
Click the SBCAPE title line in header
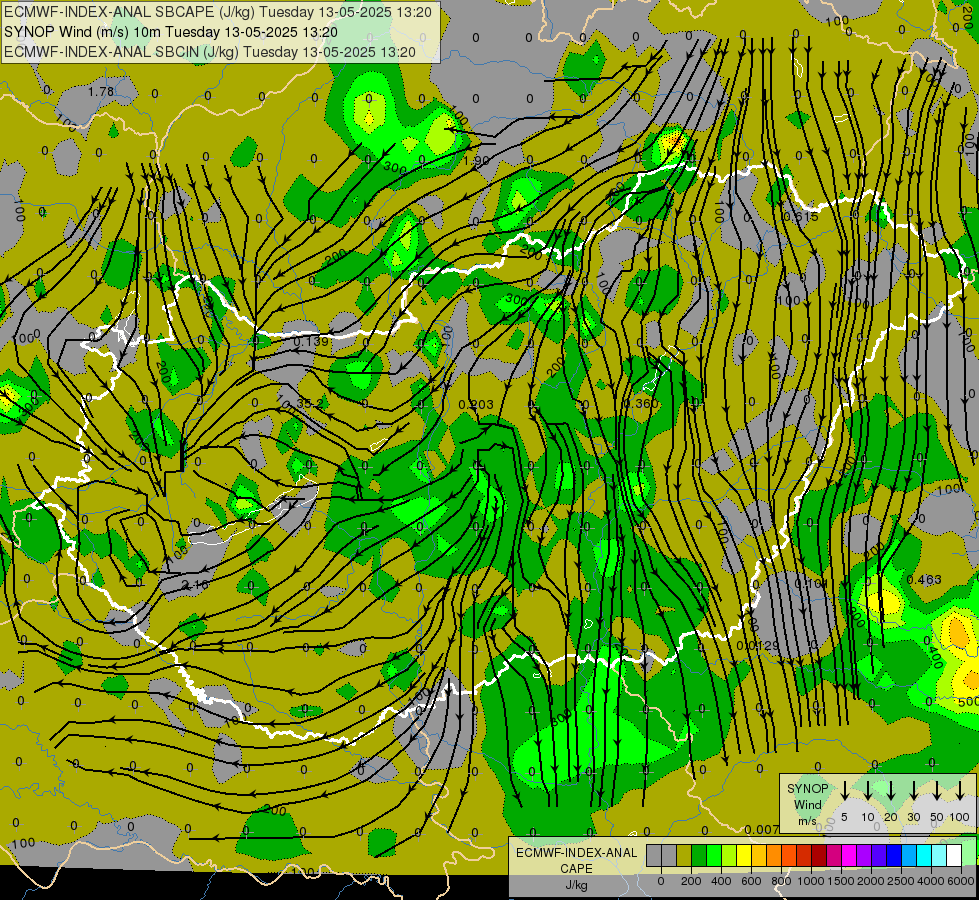tap(217, 12)
